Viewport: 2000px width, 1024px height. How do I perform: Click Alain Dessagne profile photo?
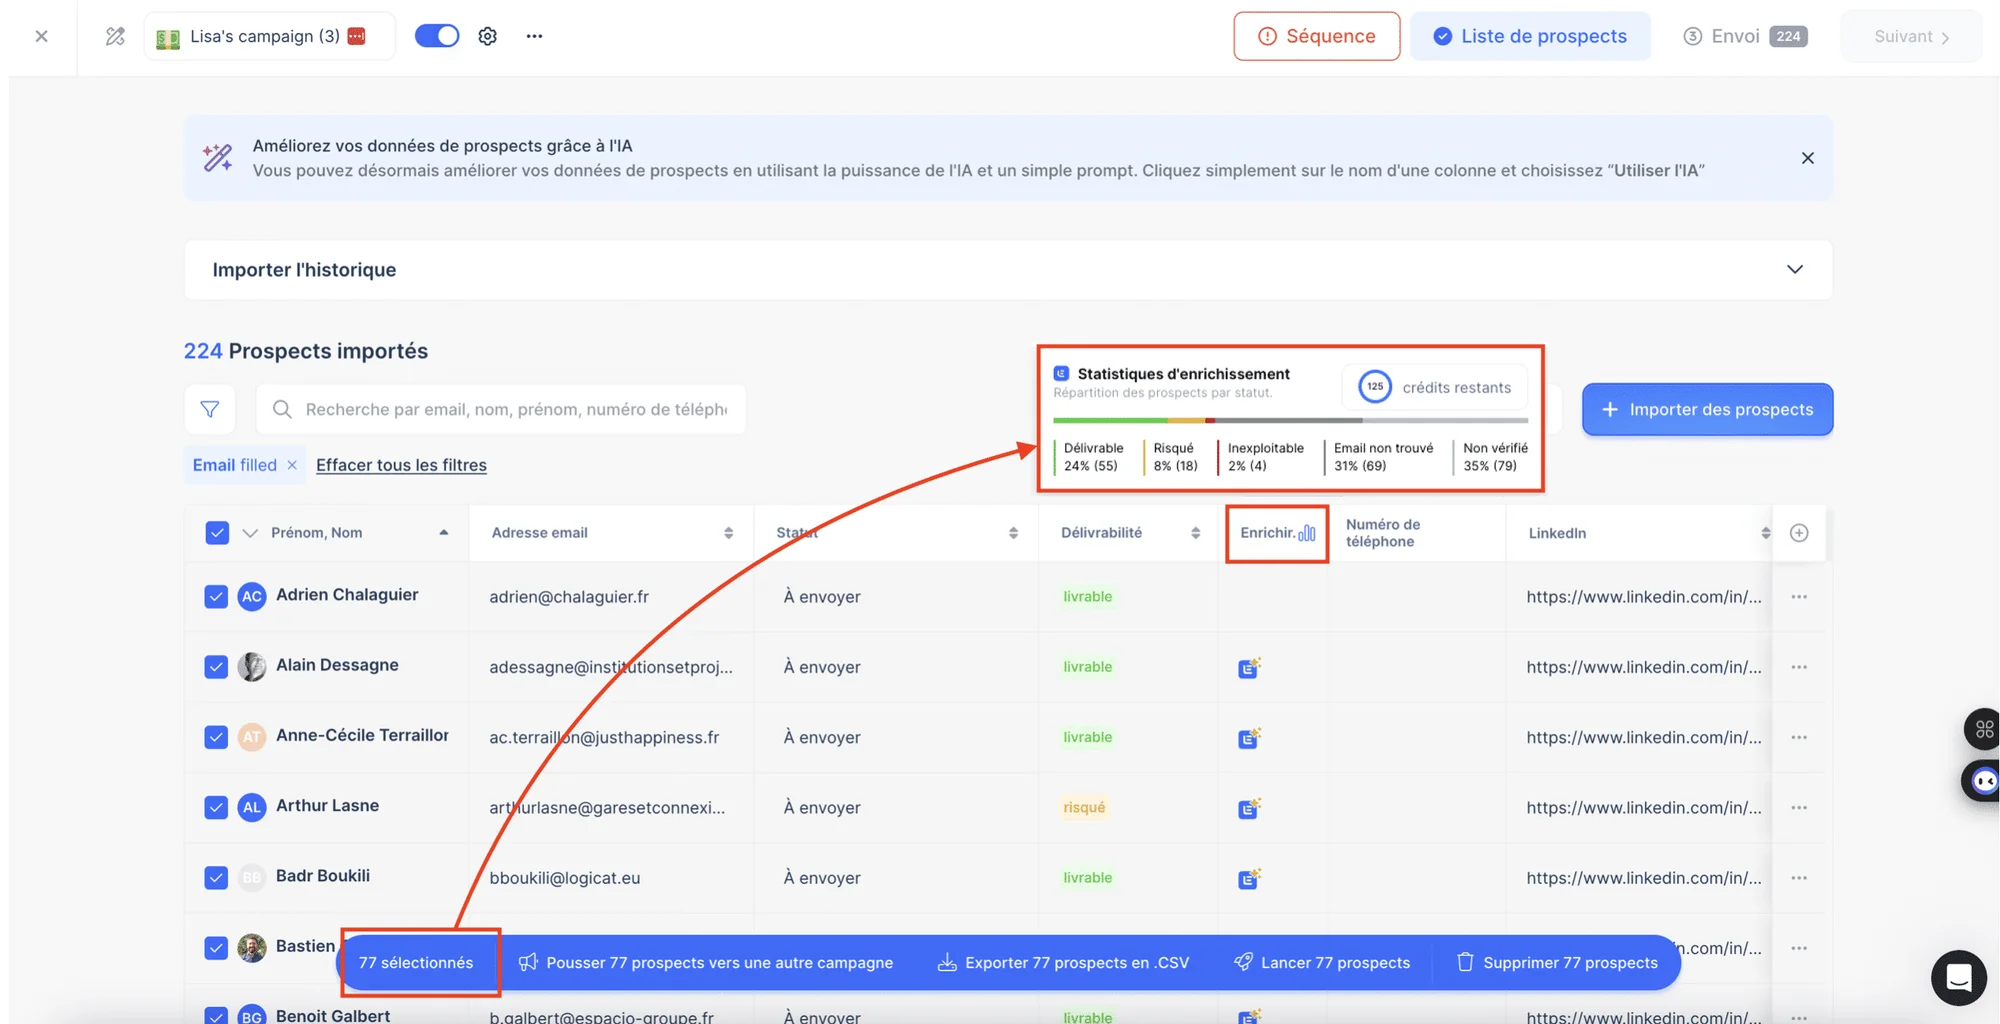tap(252, 667)
